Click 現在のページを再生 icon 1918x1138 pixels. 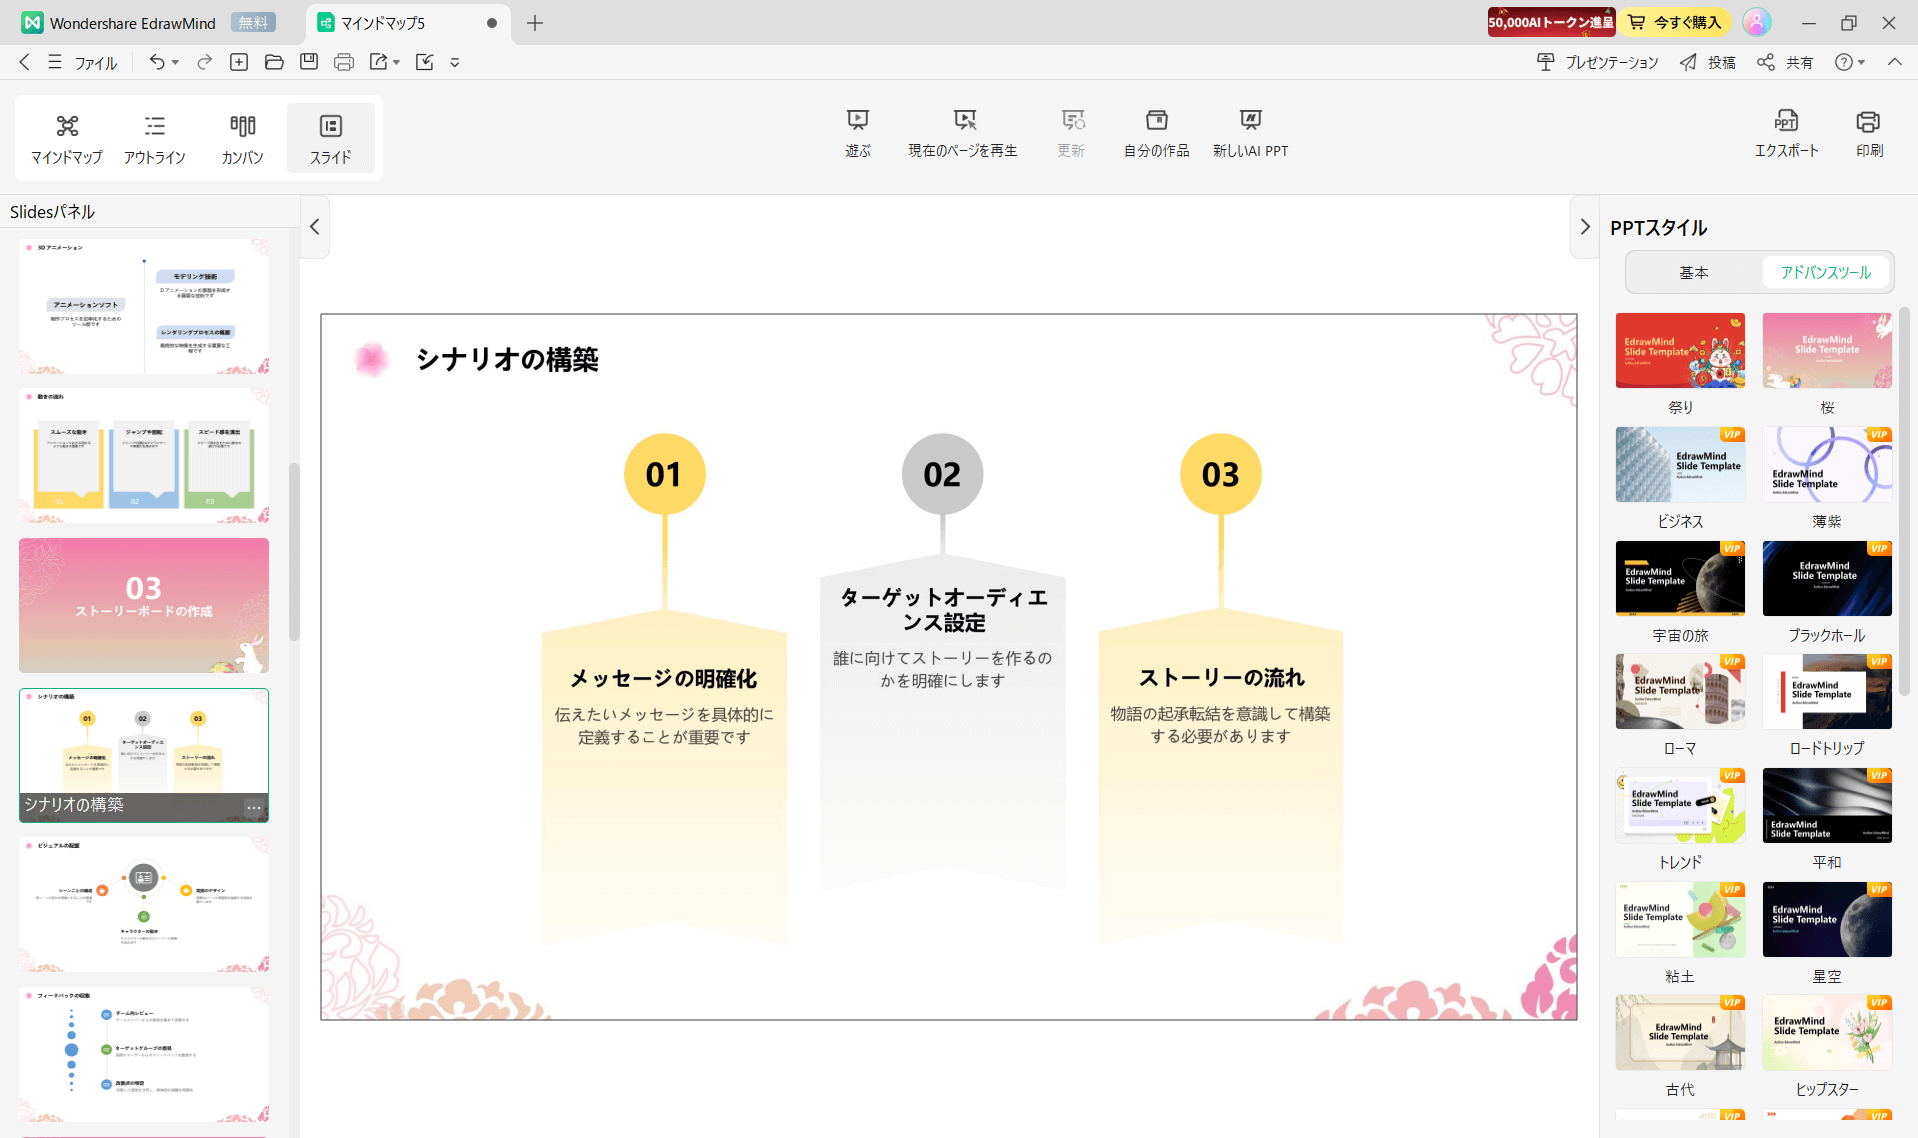pos(963,134)
